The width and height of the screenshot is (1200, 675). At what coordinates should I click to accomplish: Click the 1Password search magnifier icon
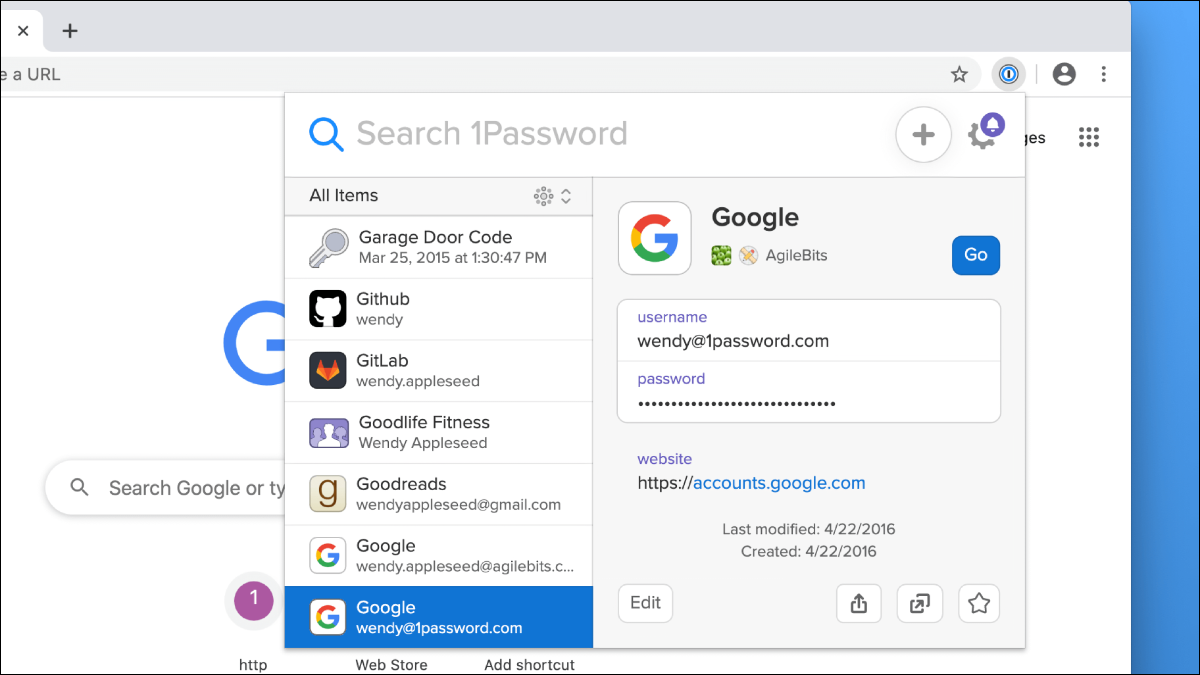[326, 134]
